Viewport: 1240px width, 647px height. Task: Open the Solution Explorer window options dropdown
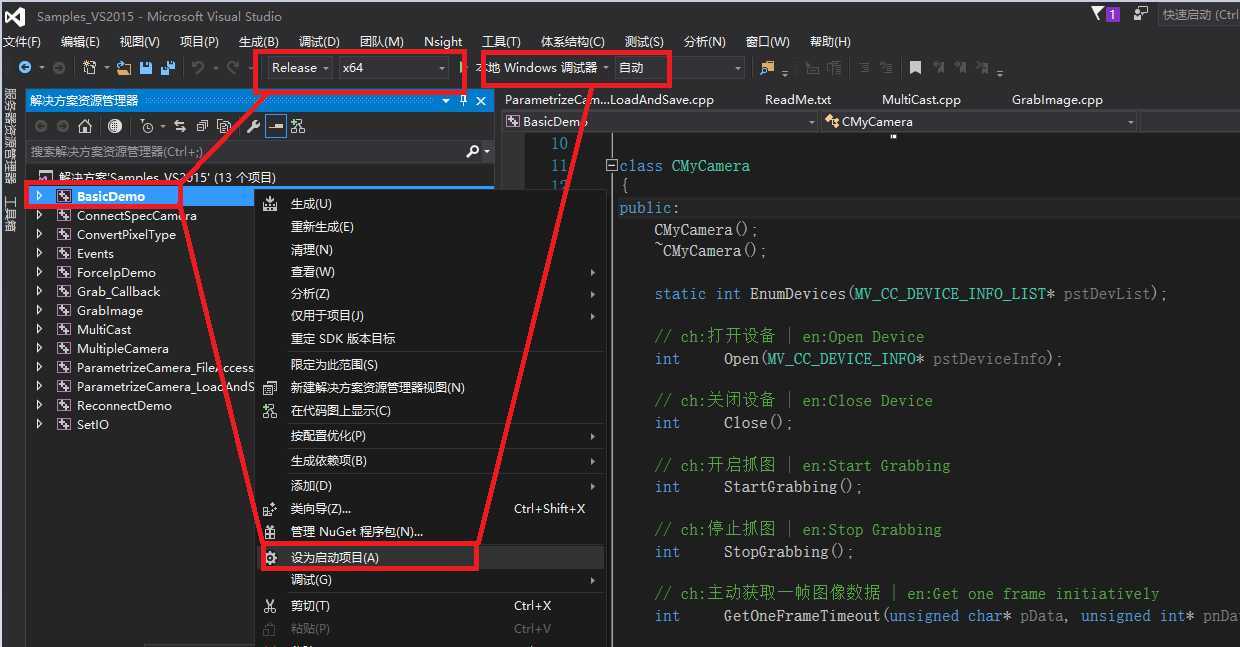click(446, 100)
